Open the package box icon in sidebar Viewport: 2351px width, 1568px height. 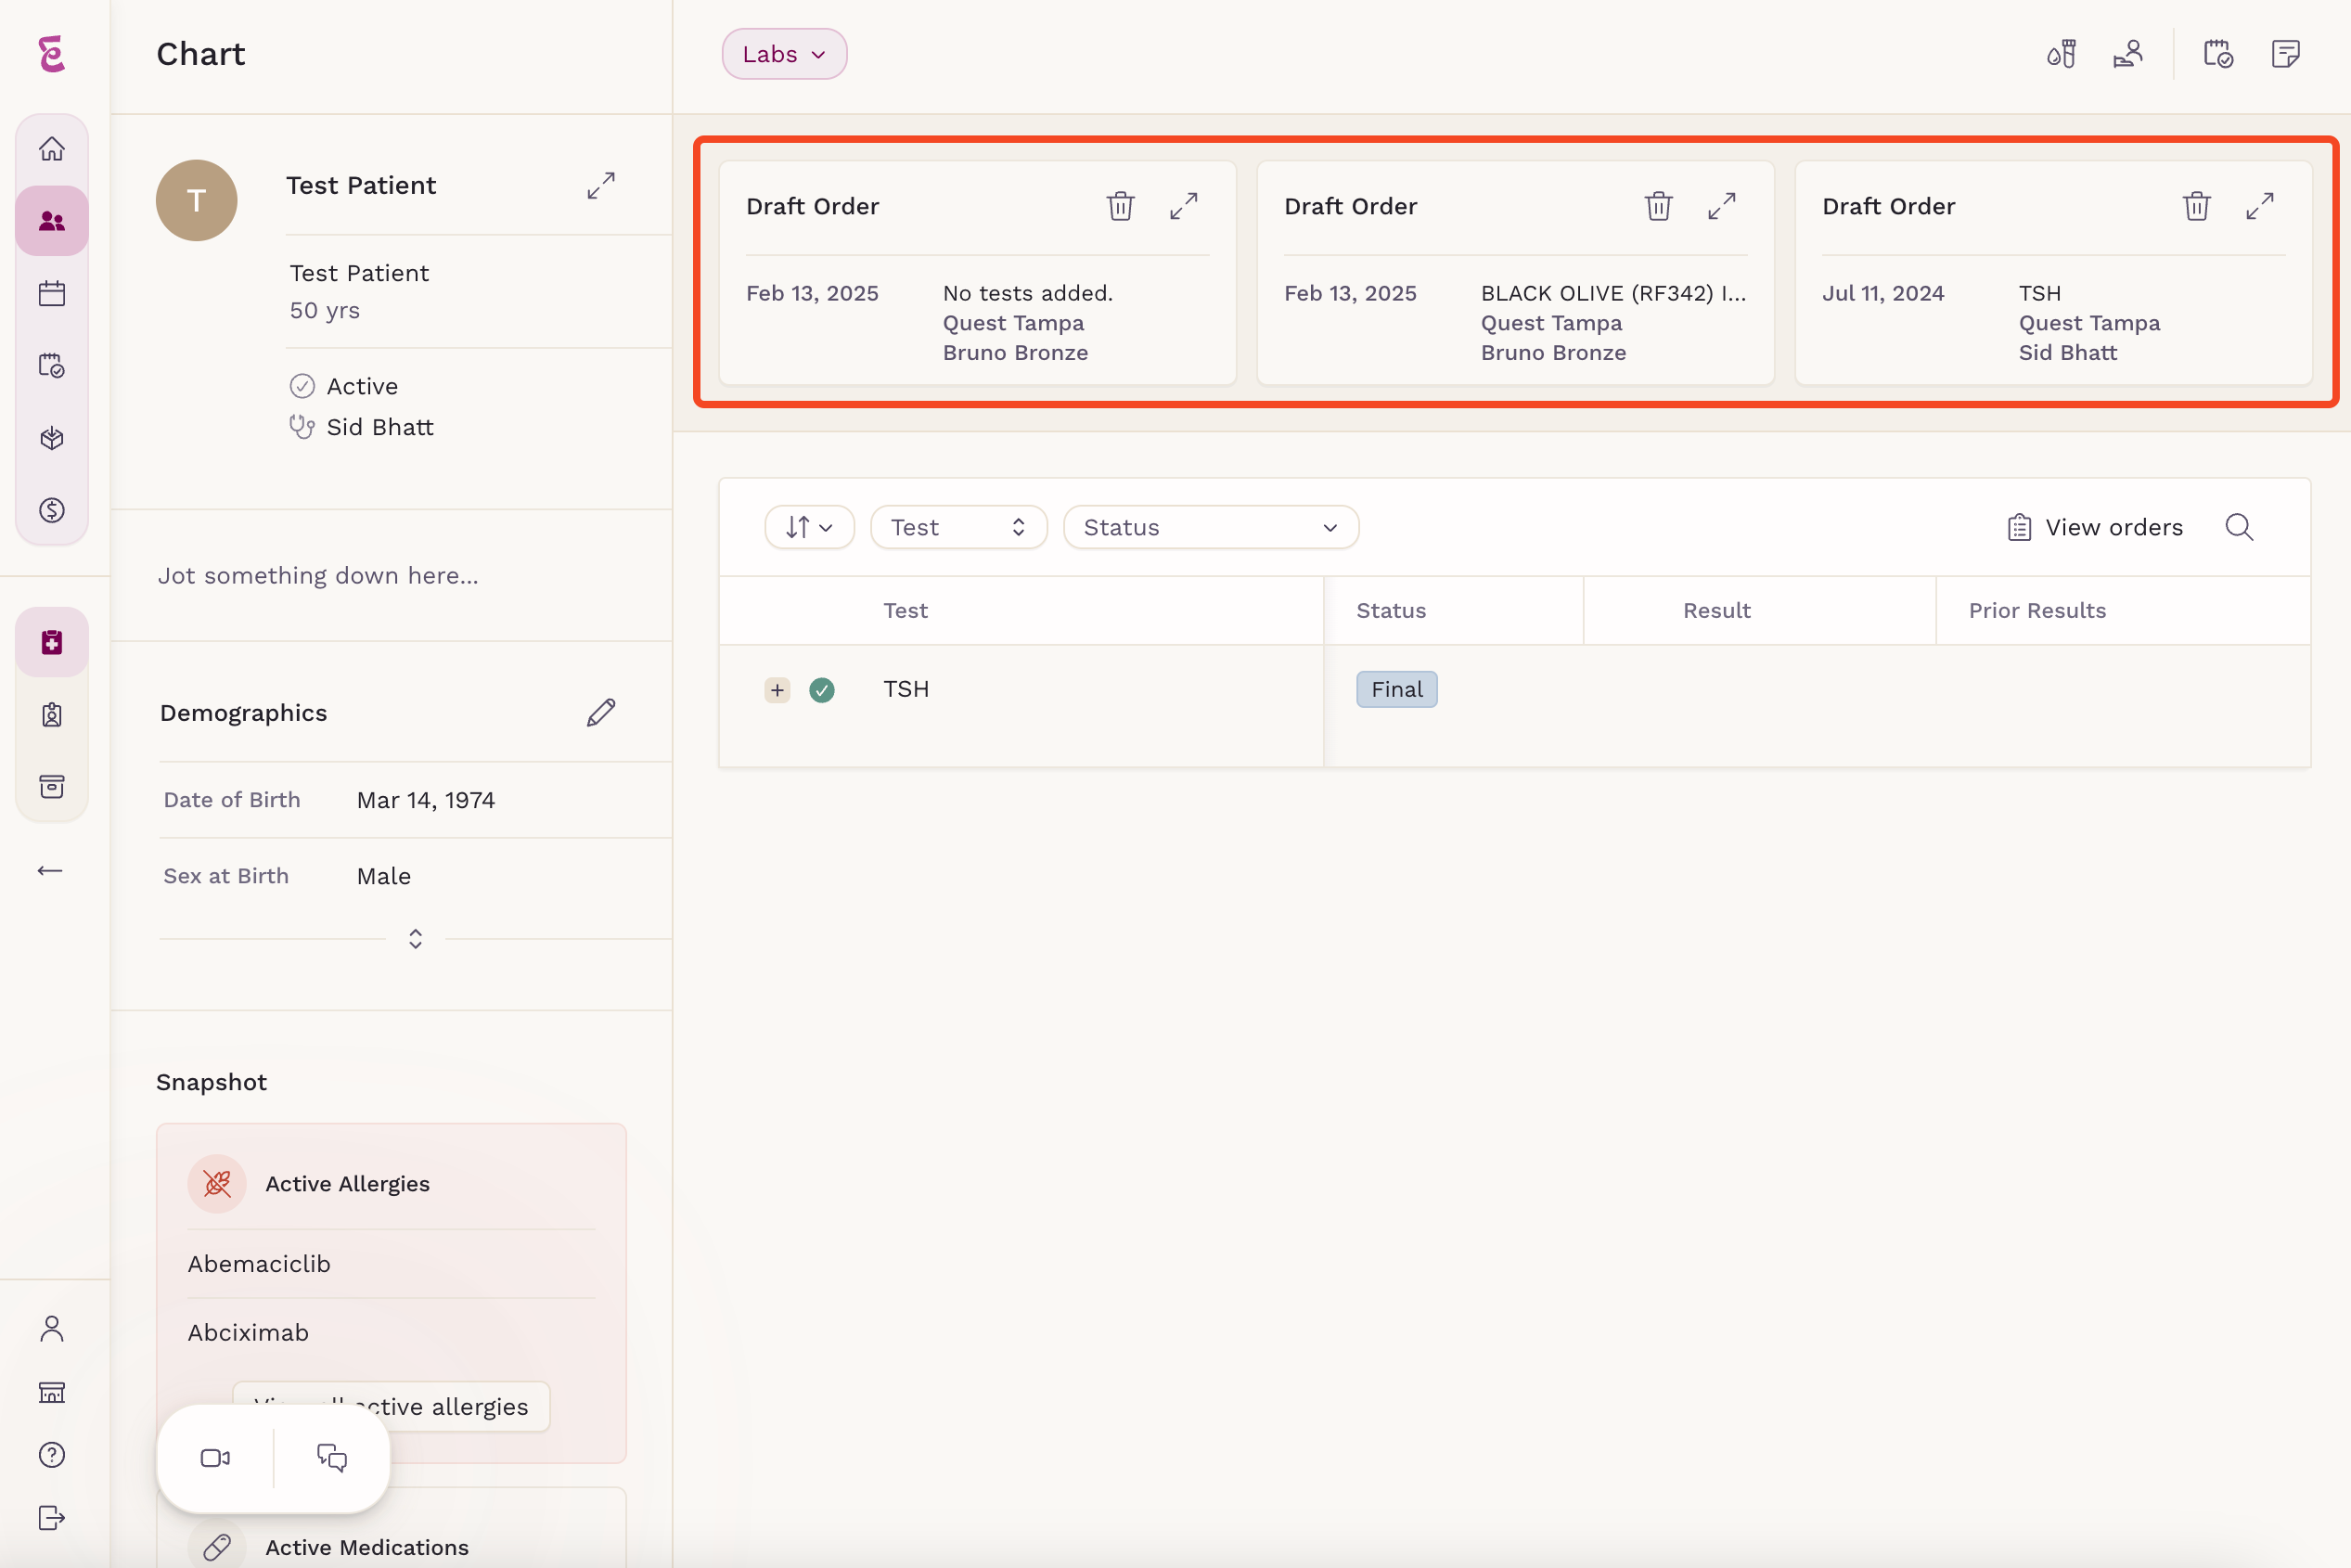click(52, 438)
